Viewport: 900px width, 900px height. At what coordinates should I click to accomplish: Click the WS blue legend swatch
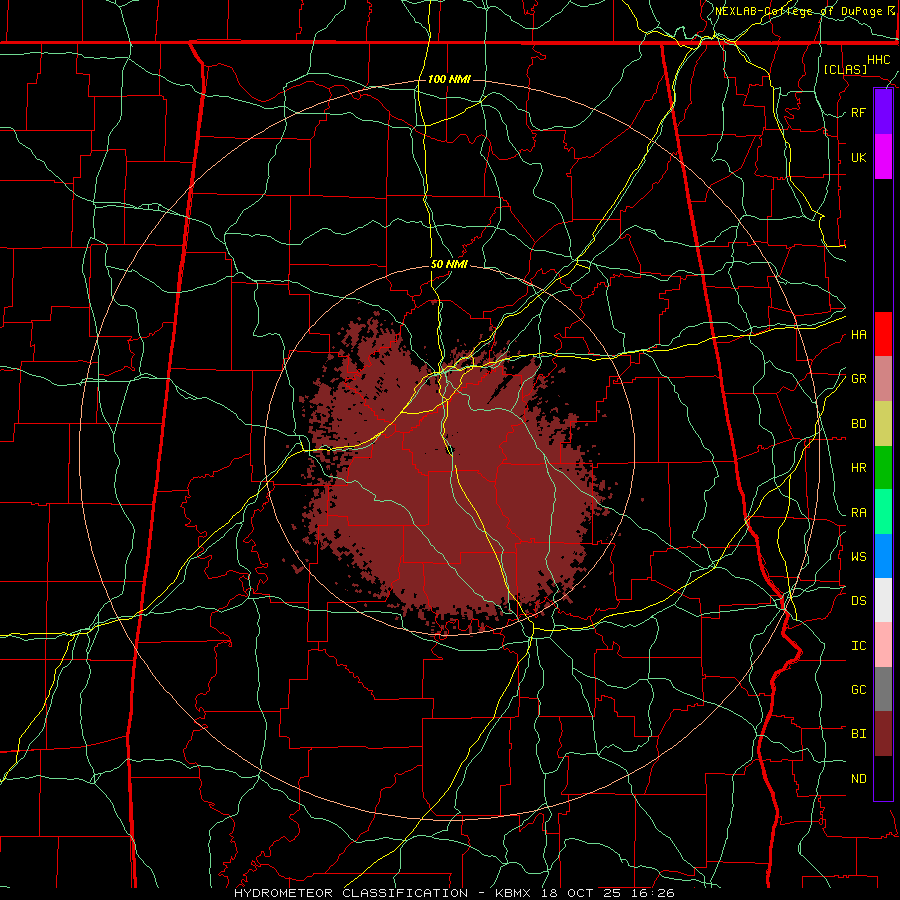[x=883, y=556]
